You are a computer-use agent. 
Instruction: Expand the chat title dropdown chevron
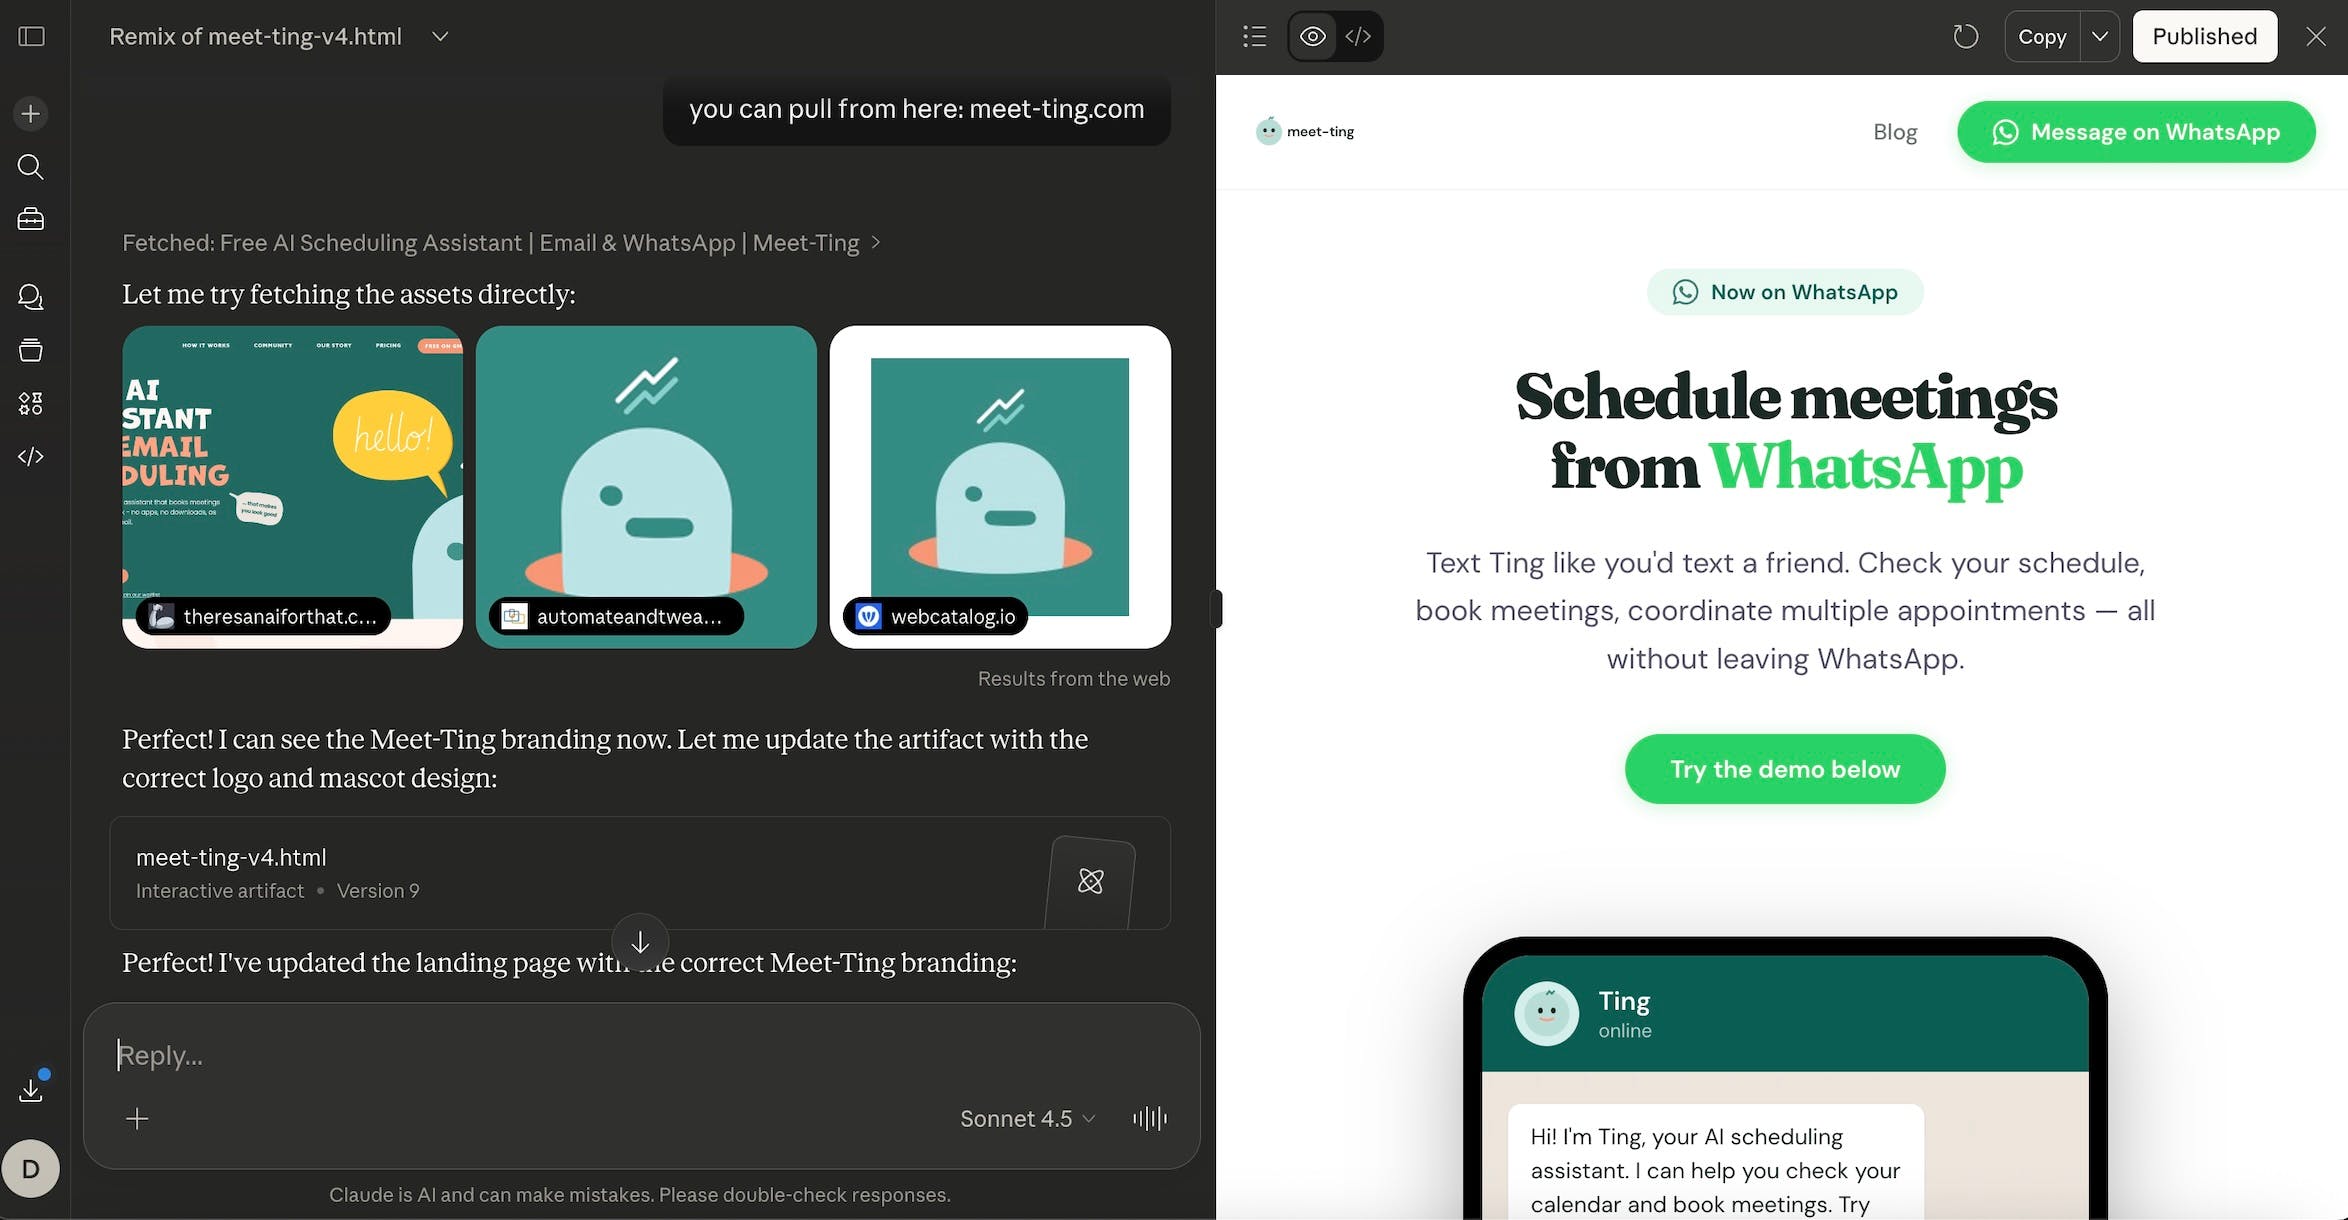440,37
